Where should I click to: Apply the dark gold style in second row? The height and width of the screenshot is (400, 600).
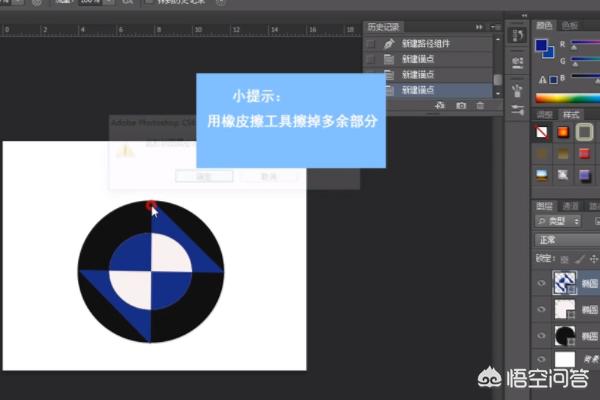(x=541, y=154)
